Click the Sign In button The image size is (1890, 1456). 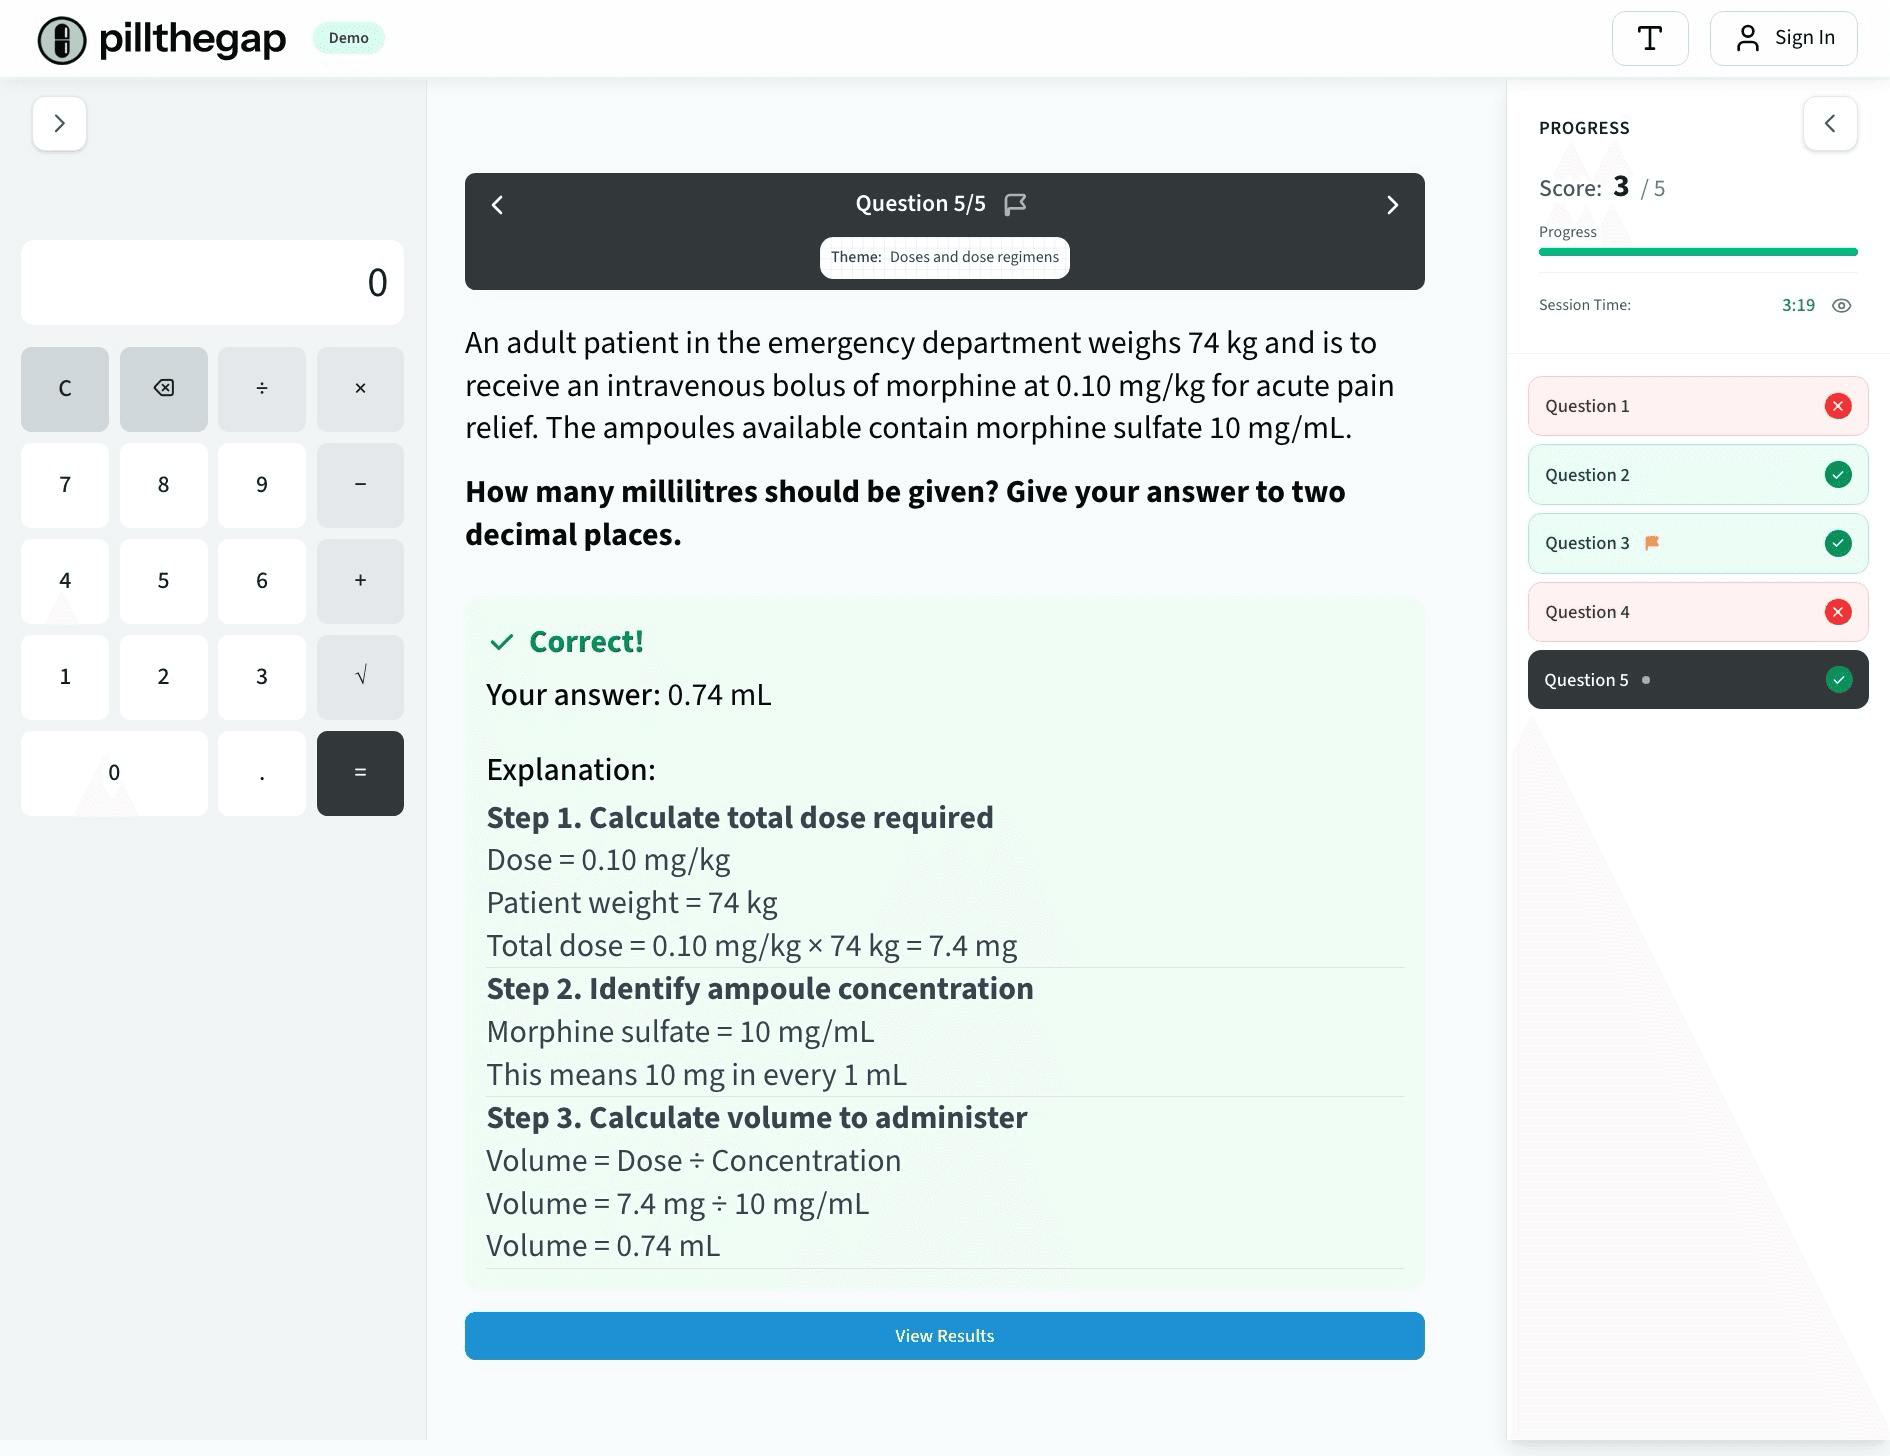[1784, 39]
